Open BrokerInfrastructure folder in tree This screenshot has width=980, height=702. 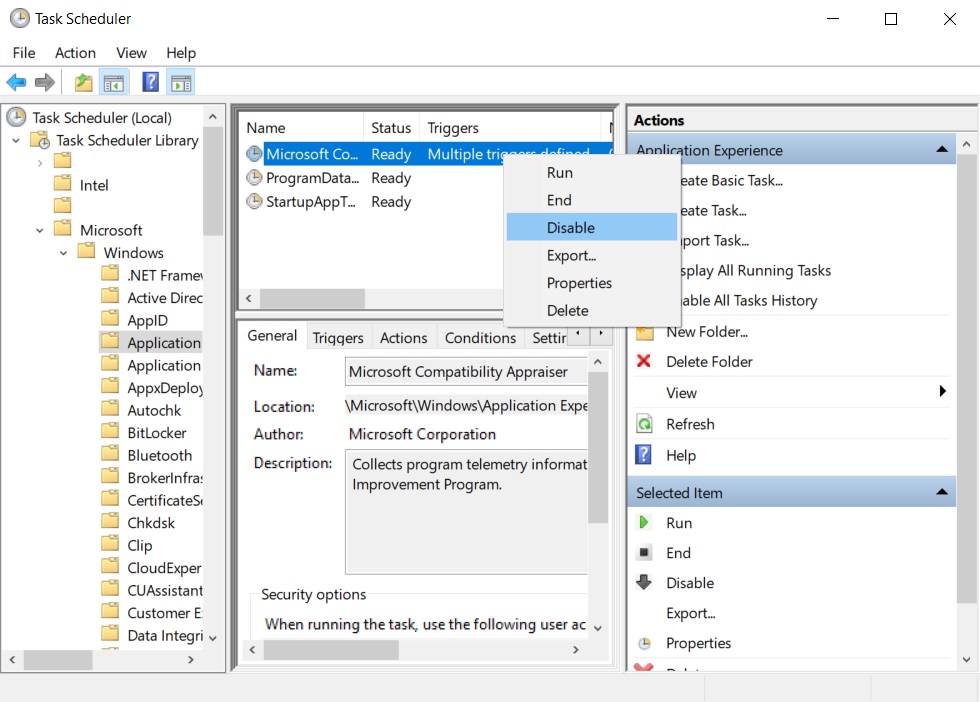point(165,478)
